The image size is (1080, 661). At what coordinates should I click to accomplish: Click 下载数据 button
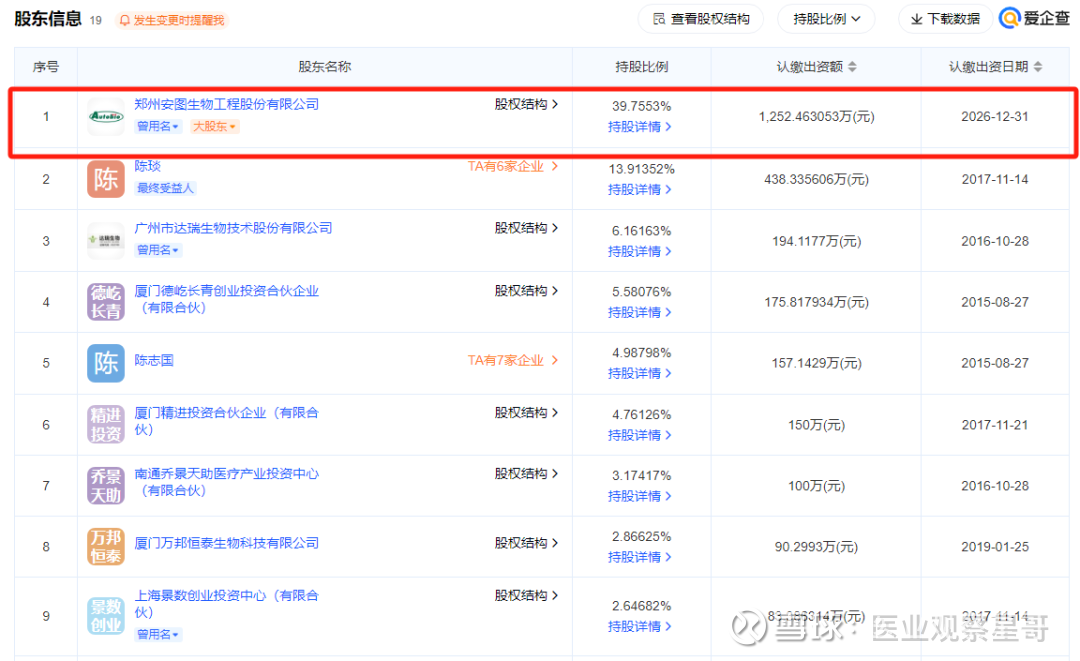945,19
